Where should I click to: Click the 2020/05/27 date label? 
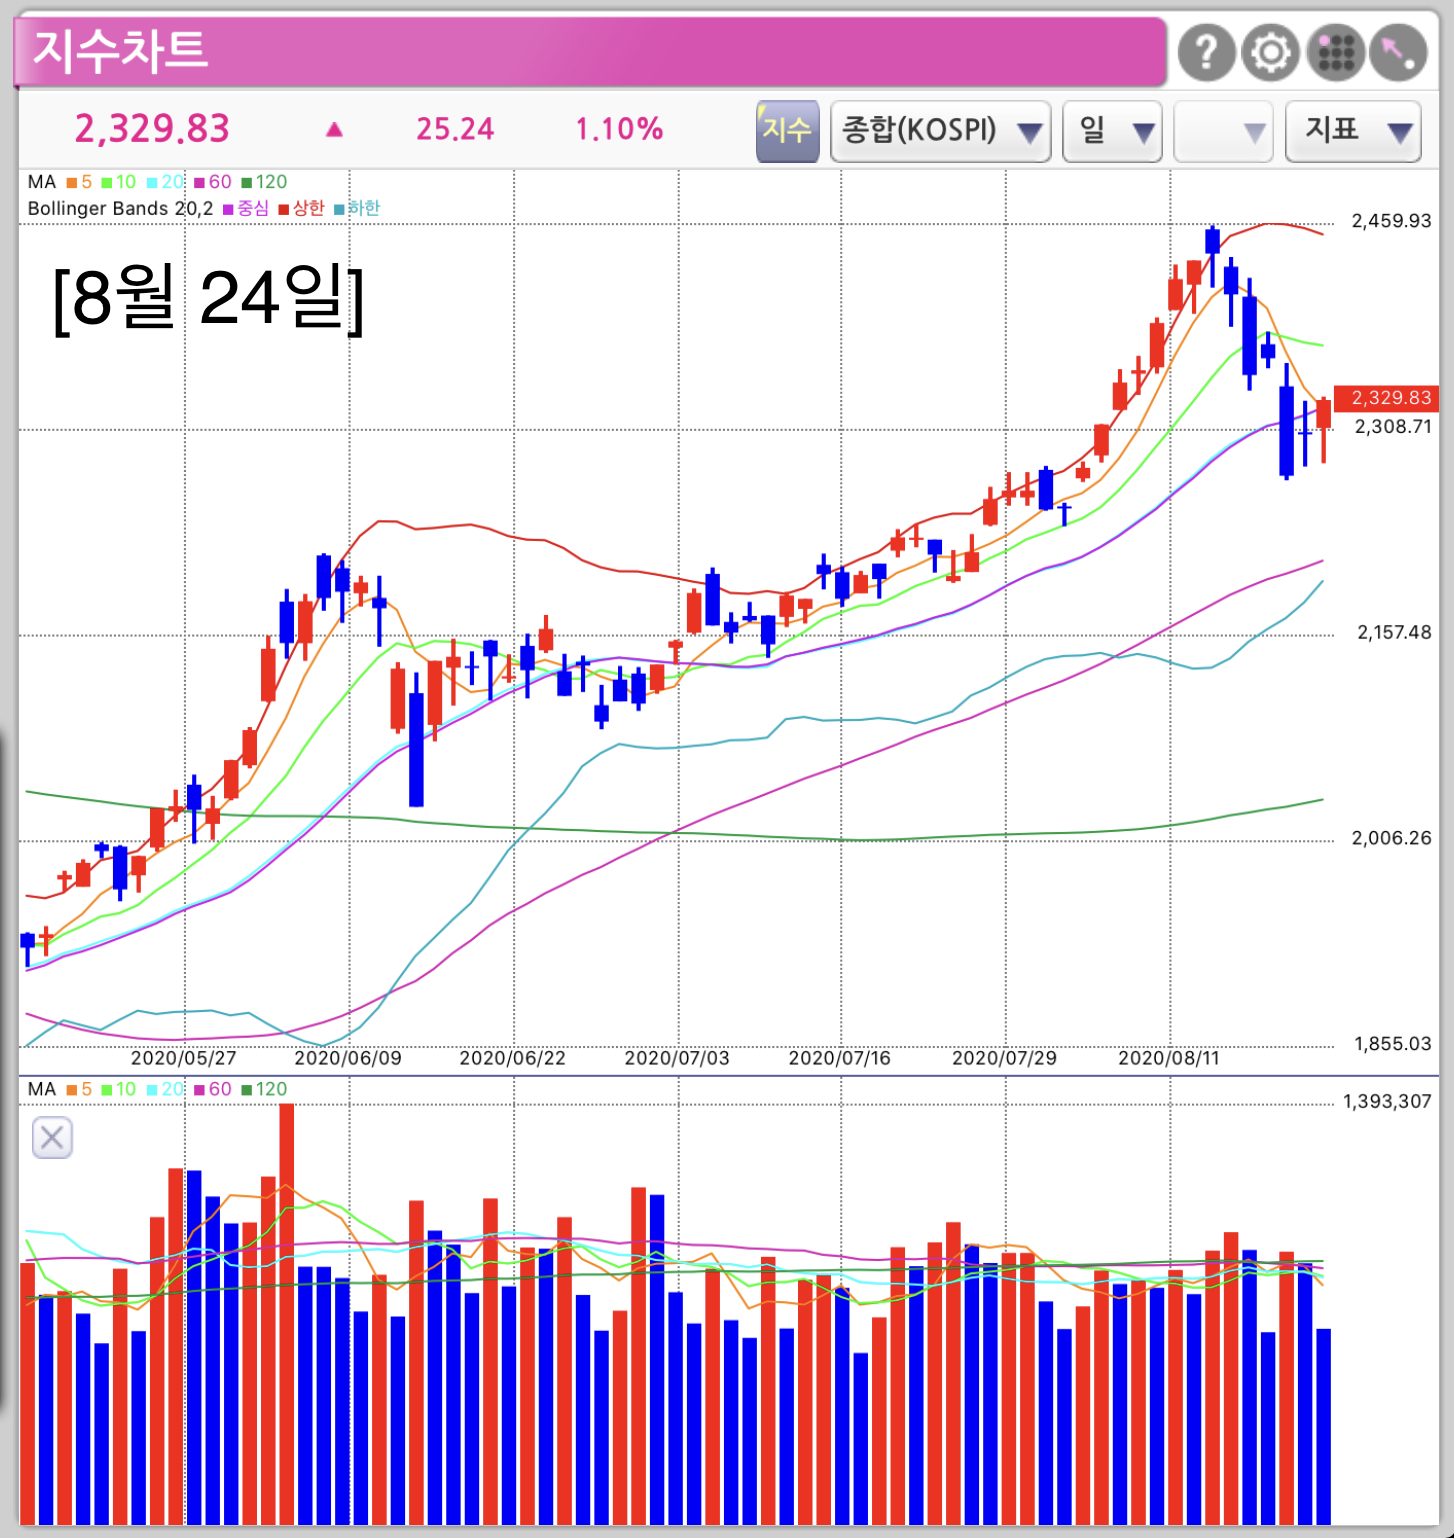pyautogui.click(x=184, y=1058)
